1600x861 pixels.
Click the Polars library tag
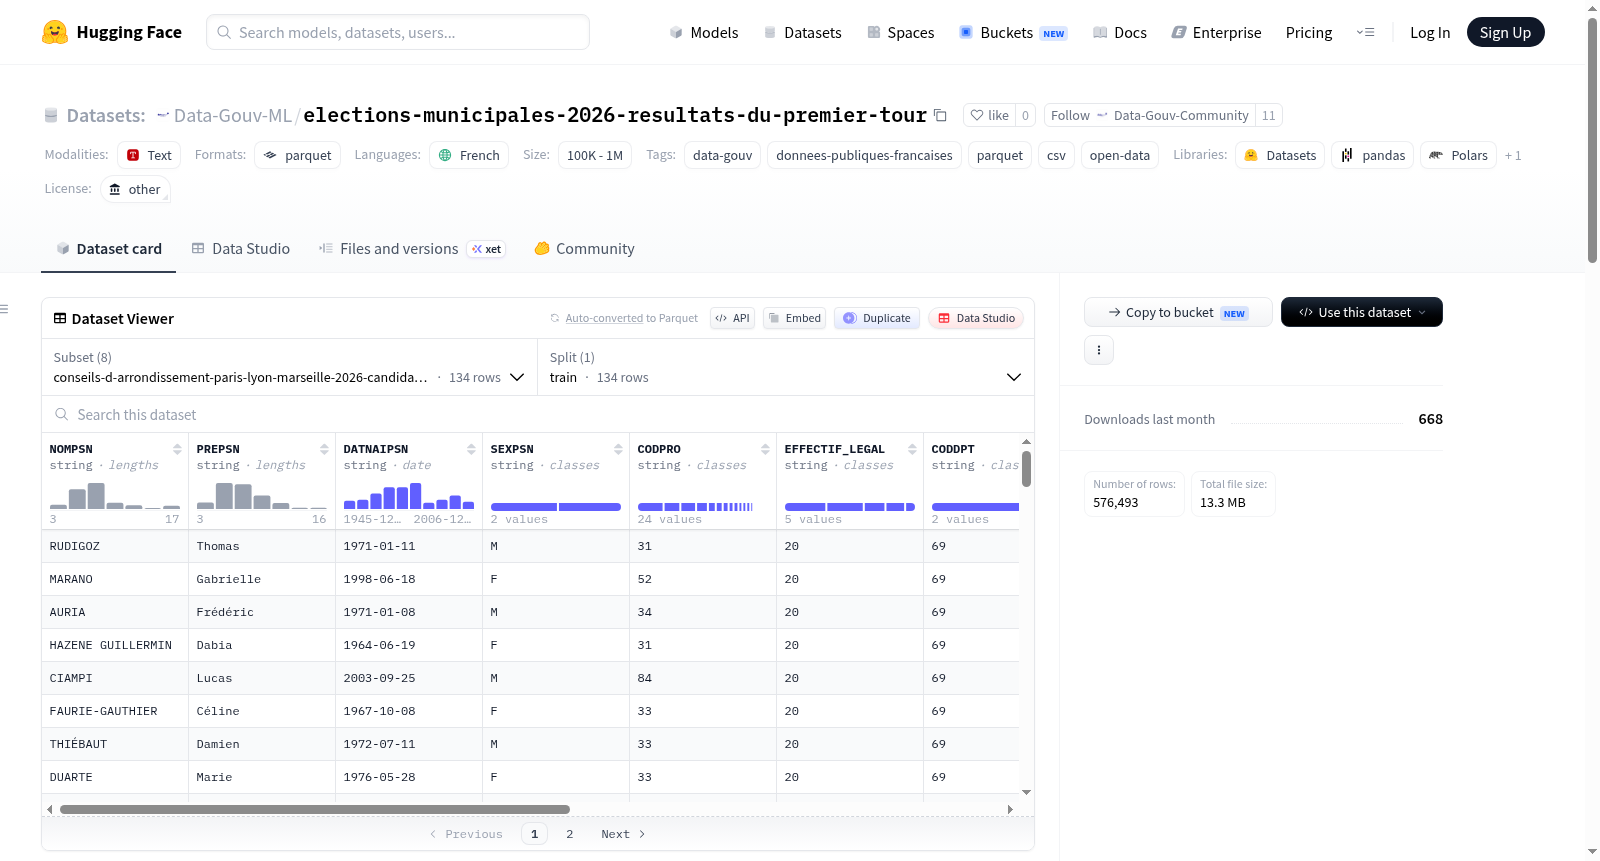[x=1458, y=155]
